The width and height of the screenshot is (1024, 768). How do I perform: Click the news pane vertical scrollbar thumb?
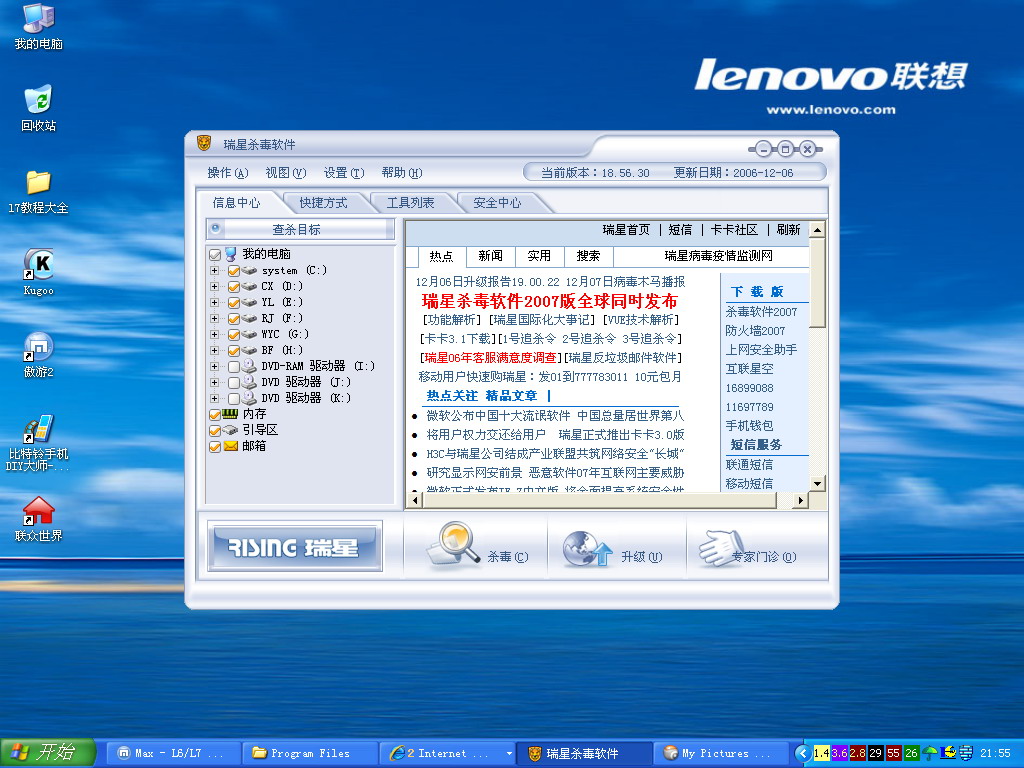pyautogui.click(x=817, y=283)
